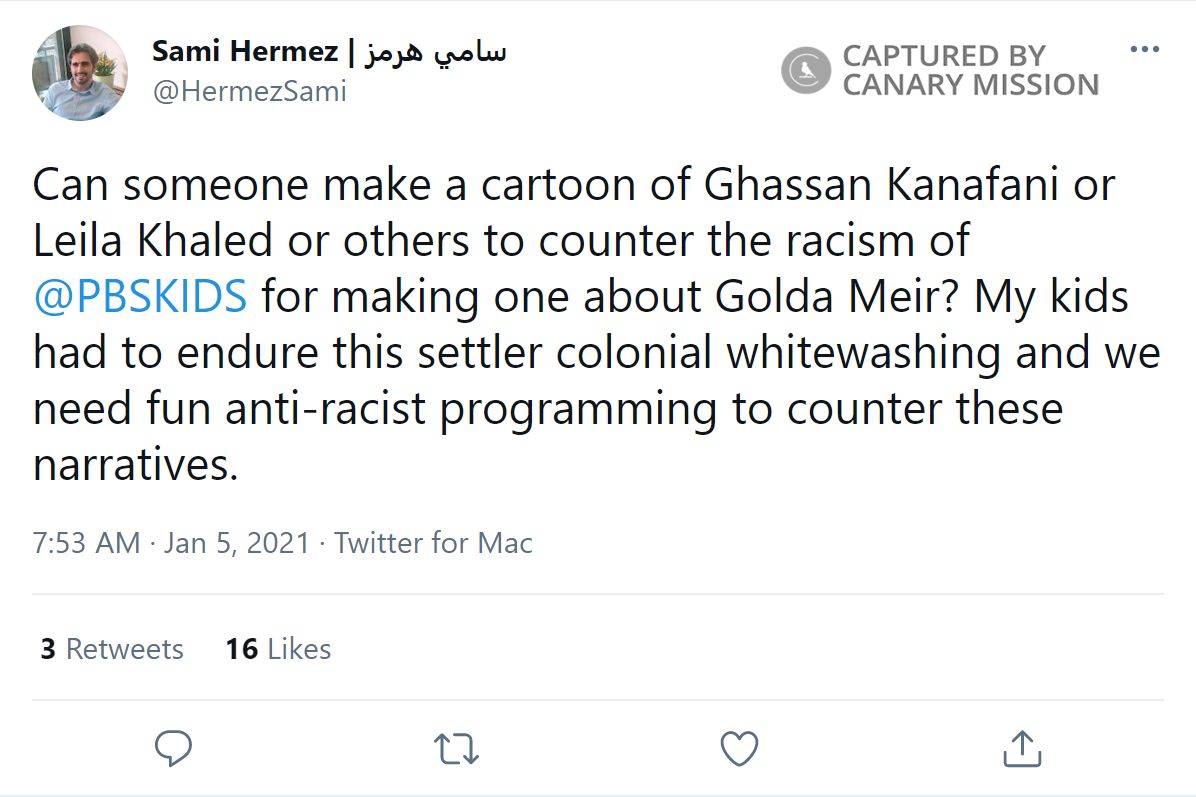1196x797 pixels.
Task: Click the Sami Hermez display name
Action: (244, 52)
